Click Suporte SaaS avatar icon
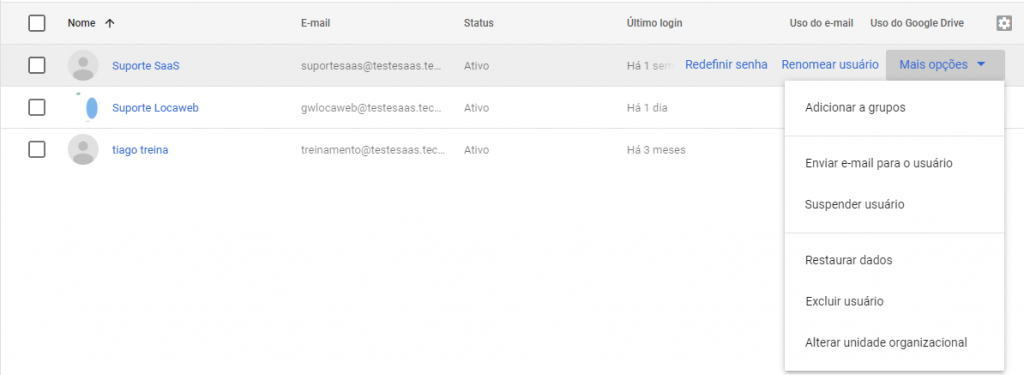Image resolution: width=1024 pixels, height=375 pixels. coord(83,65)
